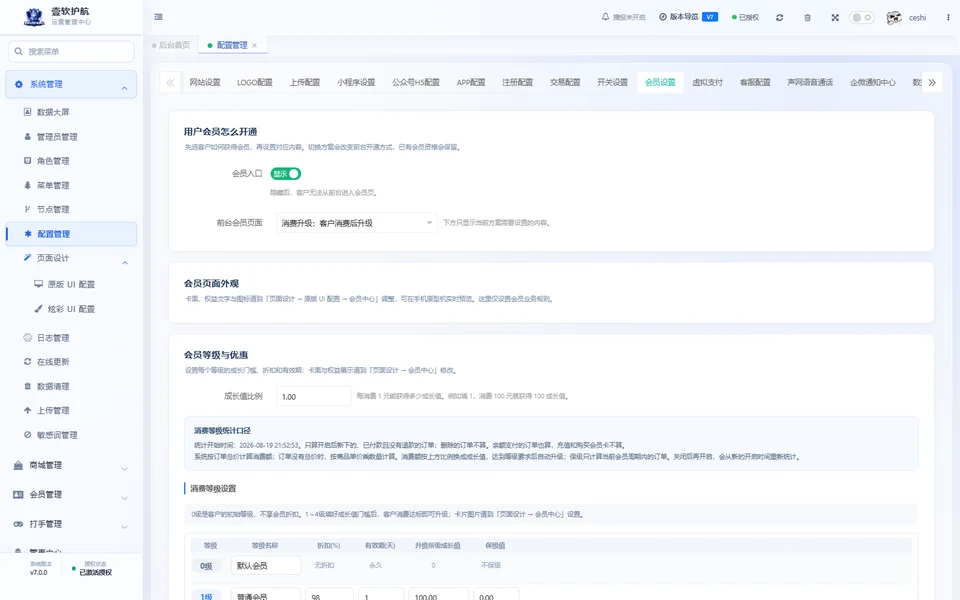Switch to the 上传配置 tab
This screenshot has width=960, height=600.
point(305,82)
